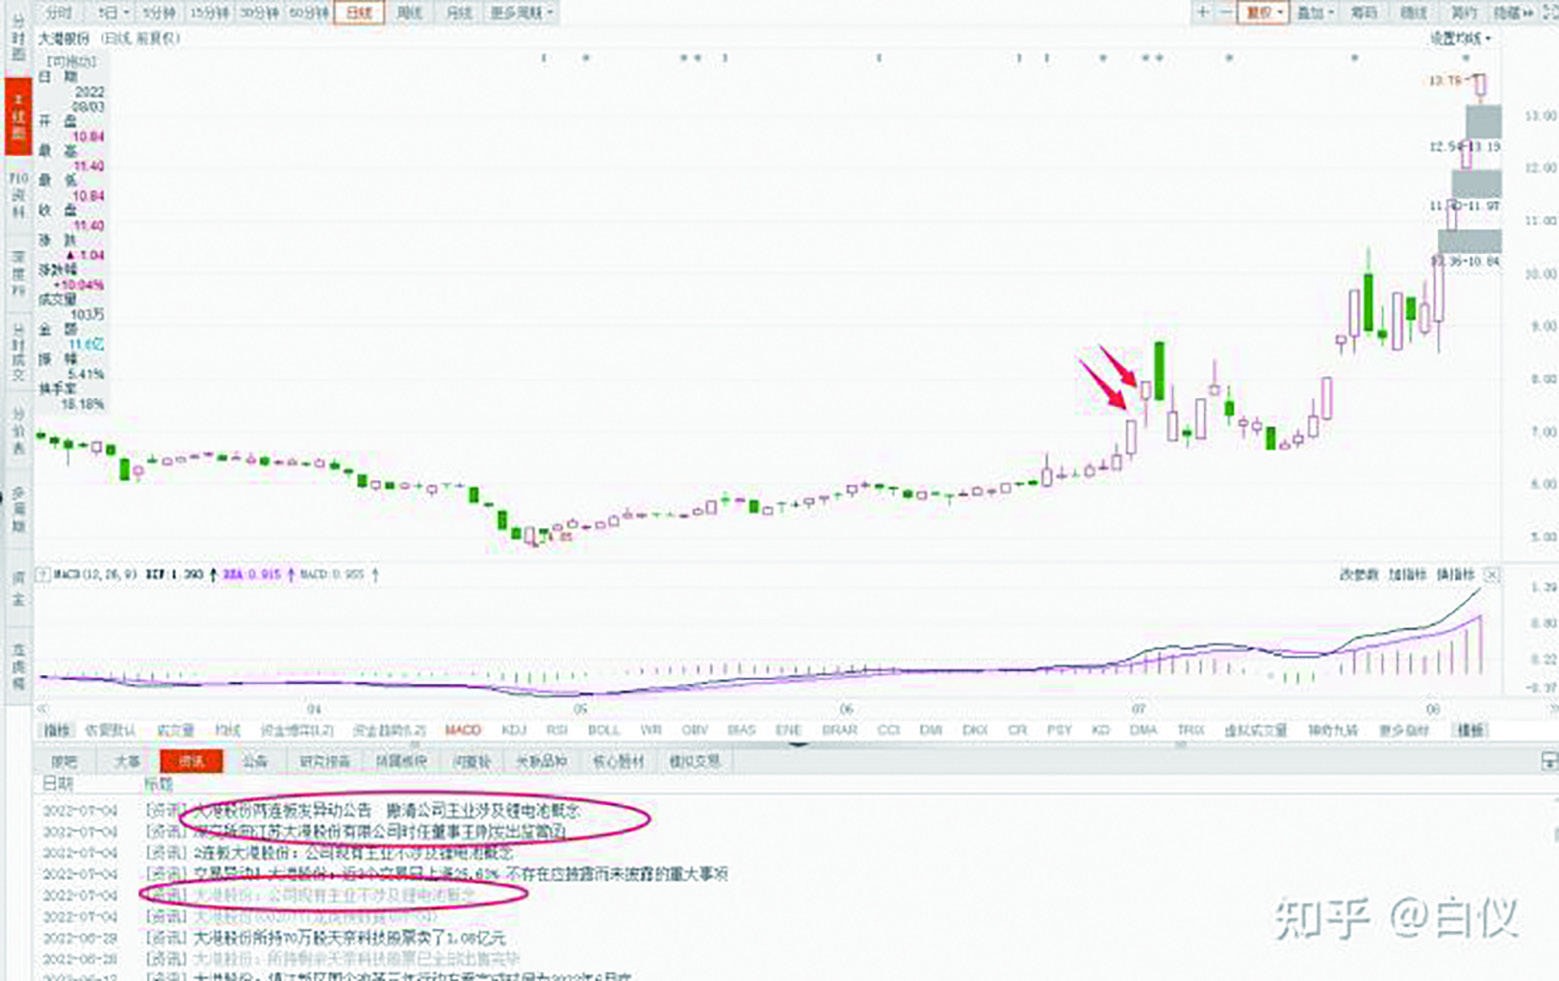The image size is (1559, 981).
Task: Click the zoom-out minus icon
Action: [x=1226, y=13]
